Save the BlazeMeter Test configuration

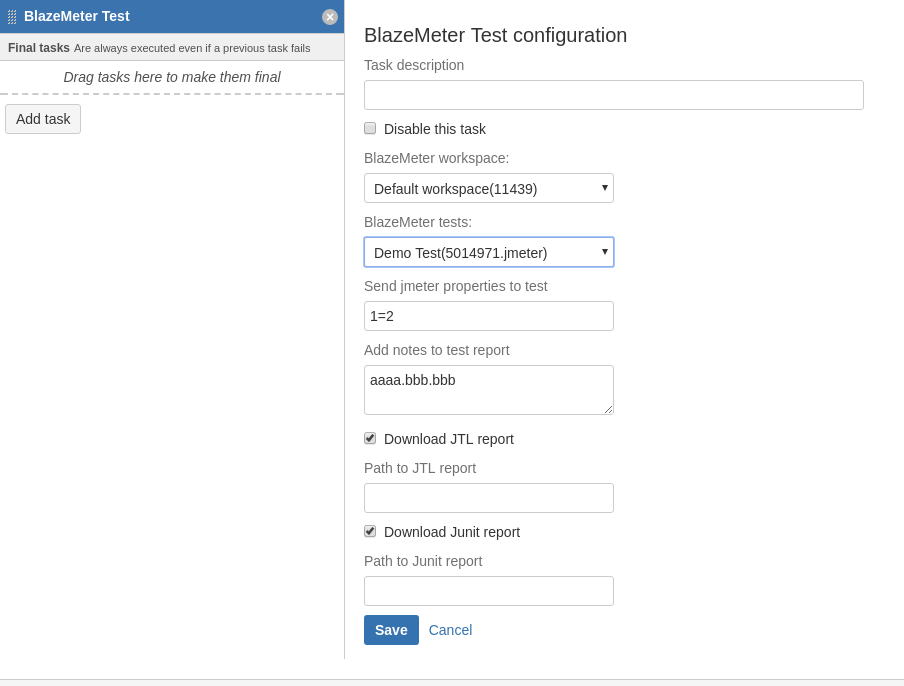tap(391, 630)
